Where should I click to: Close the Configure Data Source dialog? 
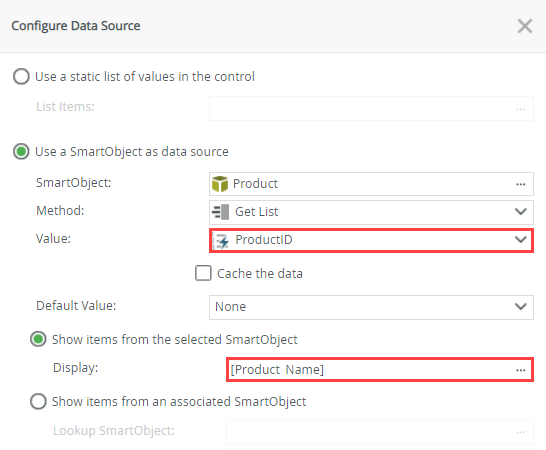click(x=524, y=26)
